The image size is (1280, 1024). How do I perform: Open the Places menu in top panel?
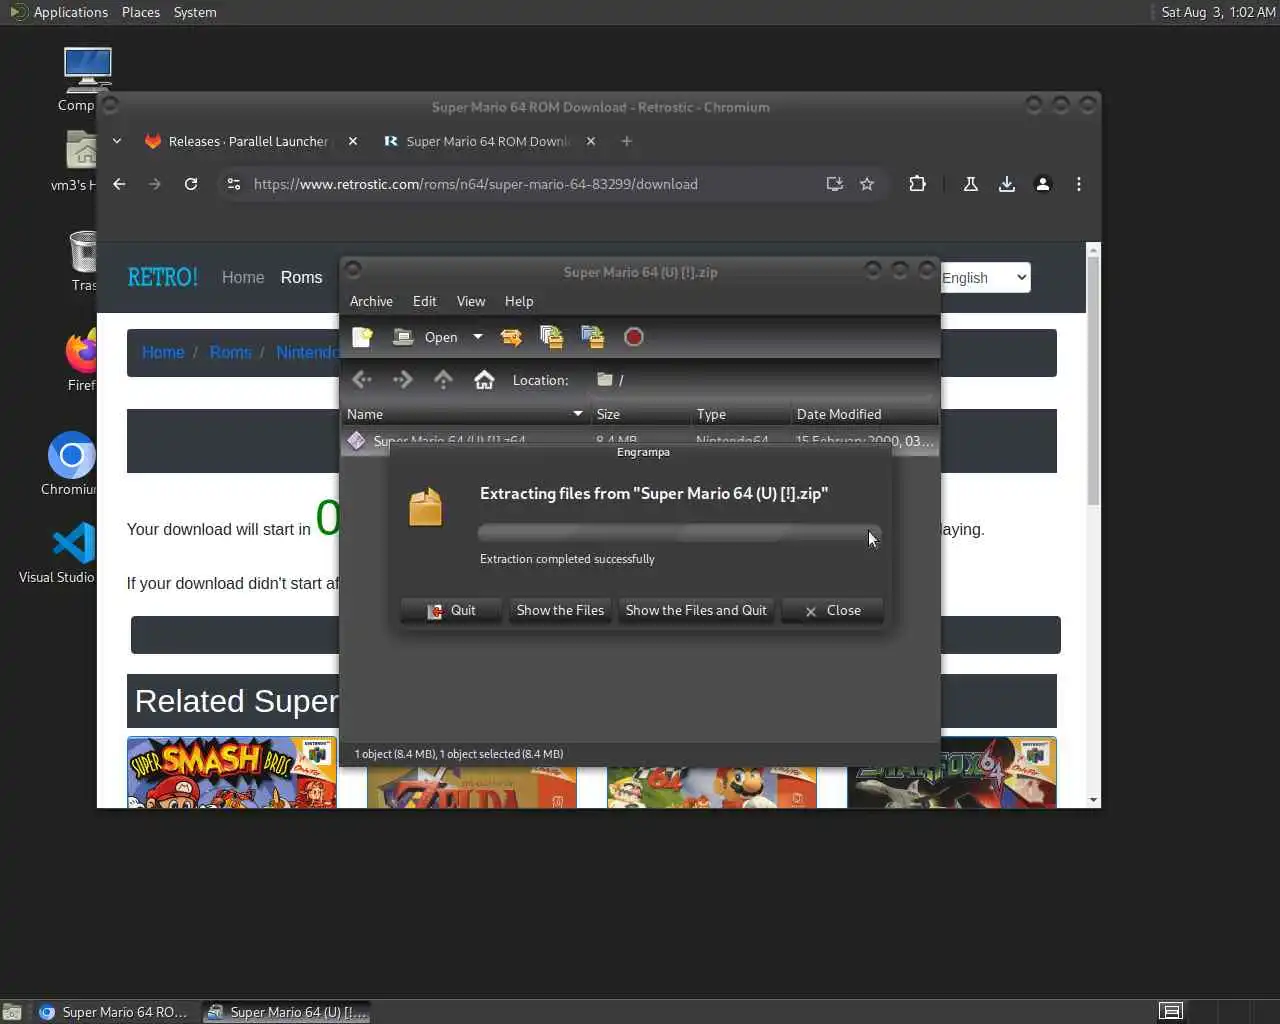pyautogui.click(x=141, y=12)
